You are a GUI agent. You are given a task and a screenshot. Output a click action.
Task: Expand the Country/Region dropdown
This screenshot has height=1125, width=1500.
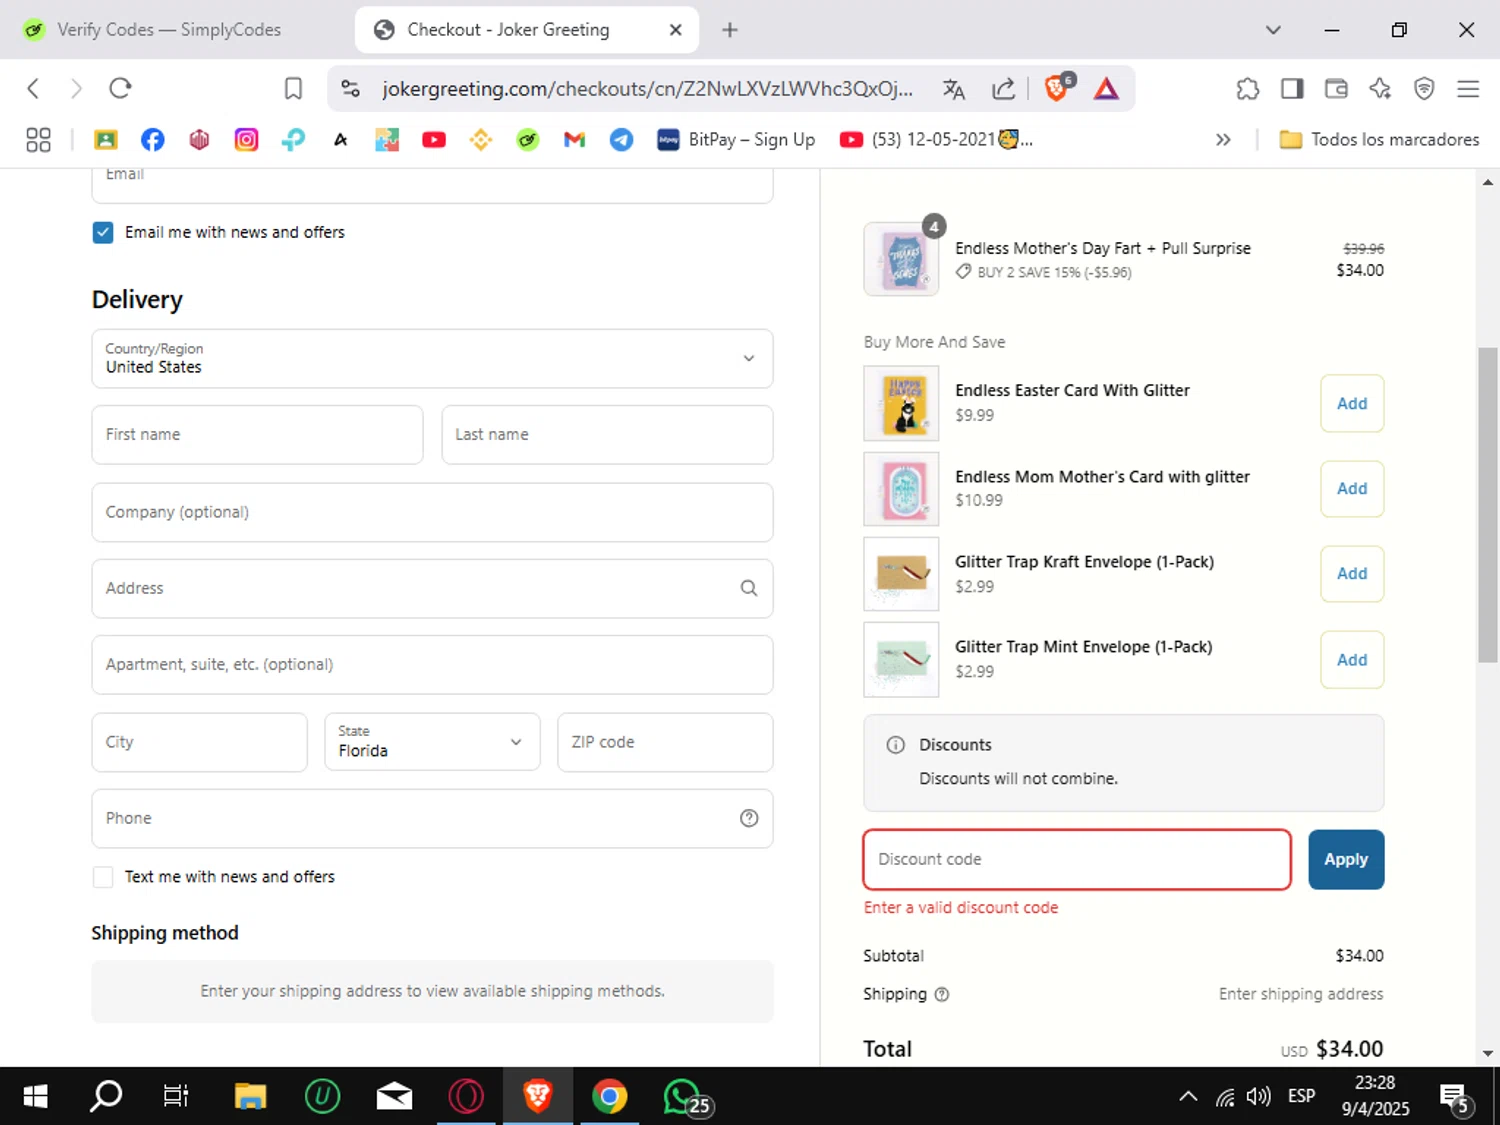[x=432, y=358]
